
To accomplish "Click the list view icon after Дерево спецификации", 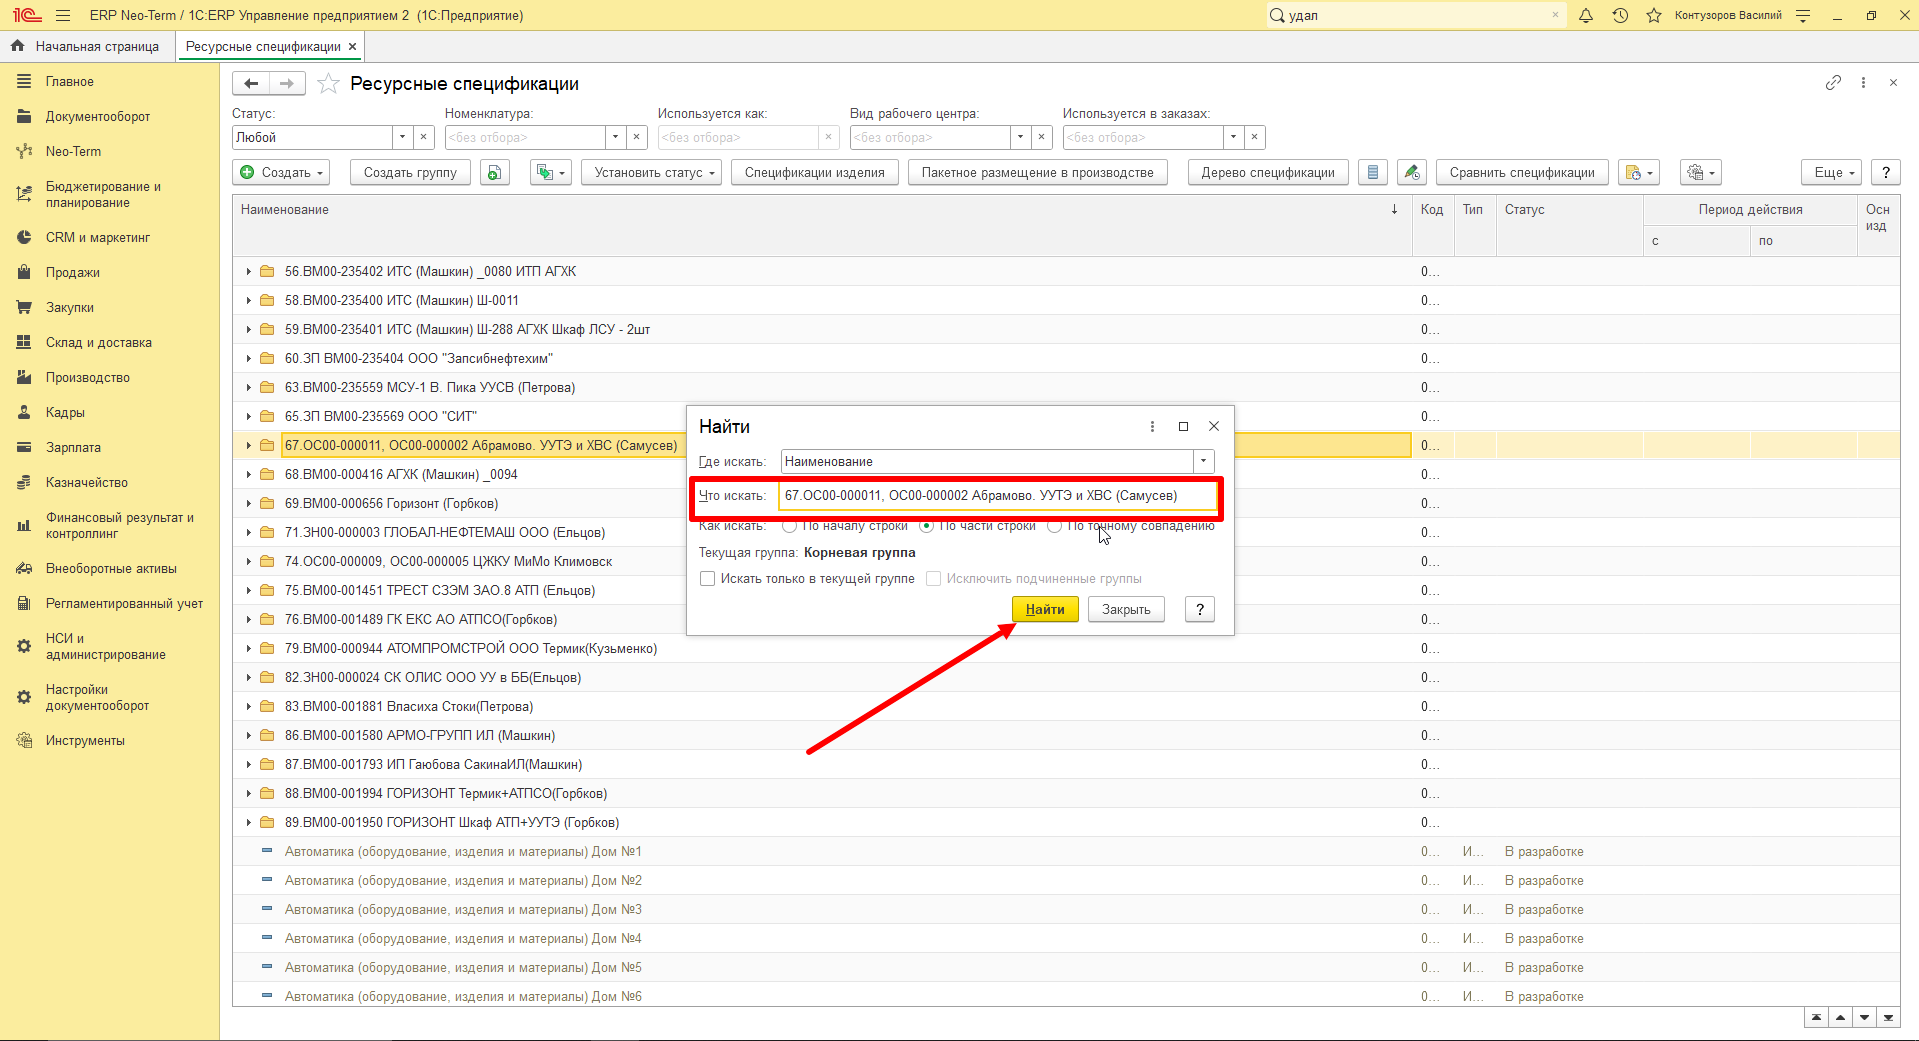I will point(1373,173).
